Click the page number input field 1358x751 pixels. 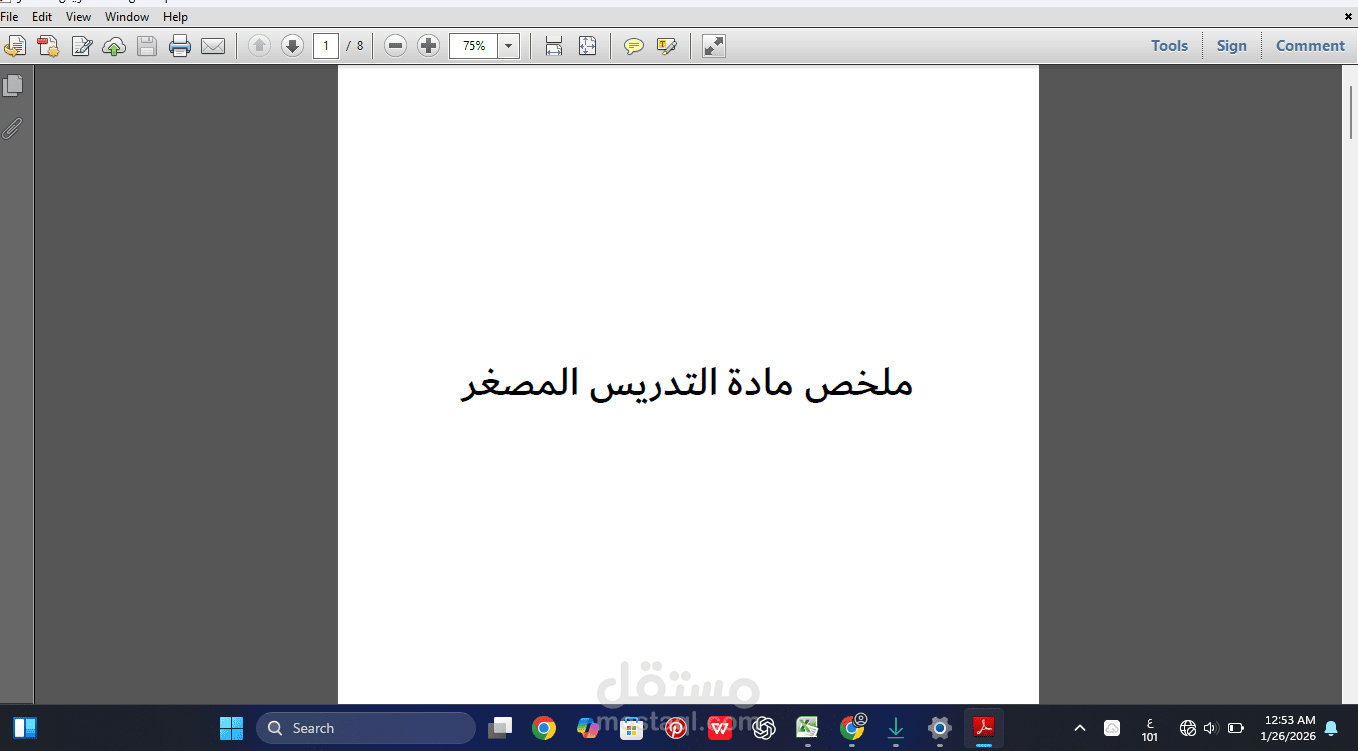click(326, 46)
